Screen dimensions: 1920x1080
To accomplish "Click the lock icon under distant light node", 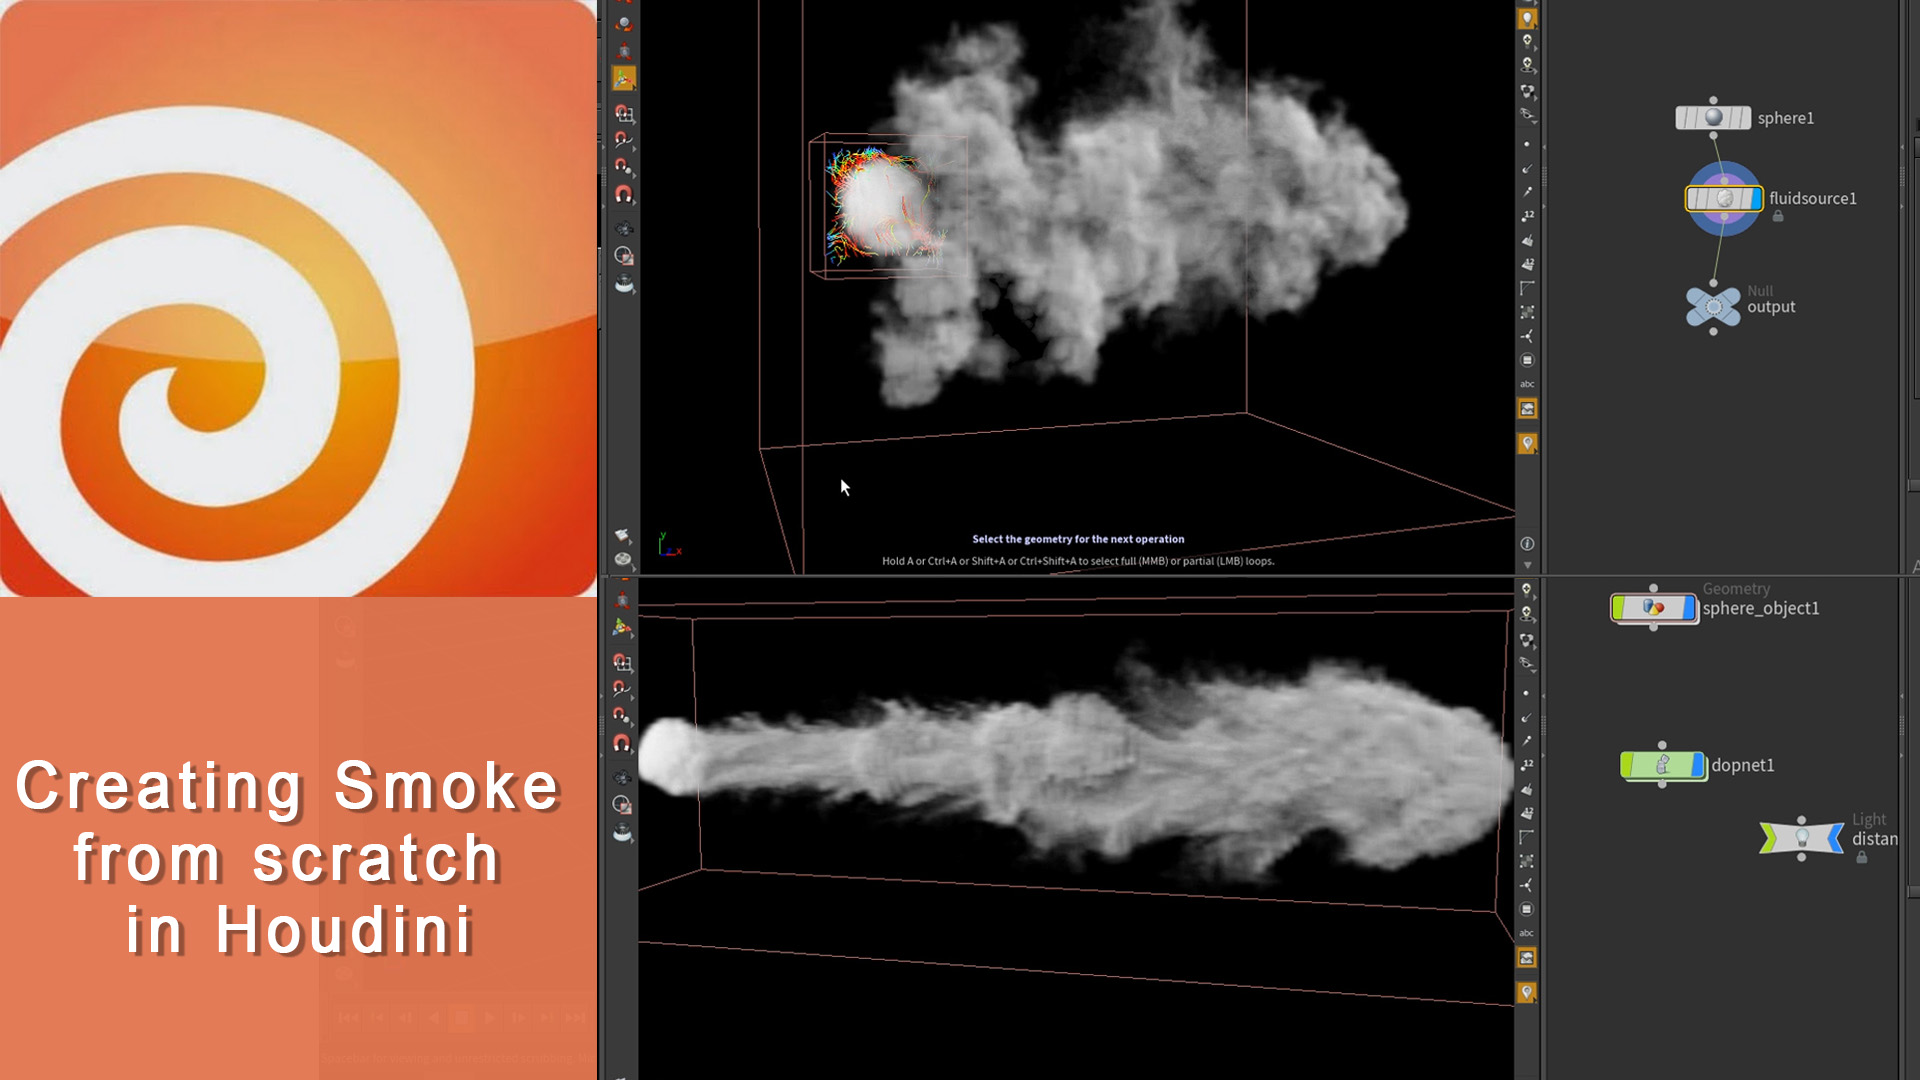I will pyautogui.click(x=1862, y=857).
